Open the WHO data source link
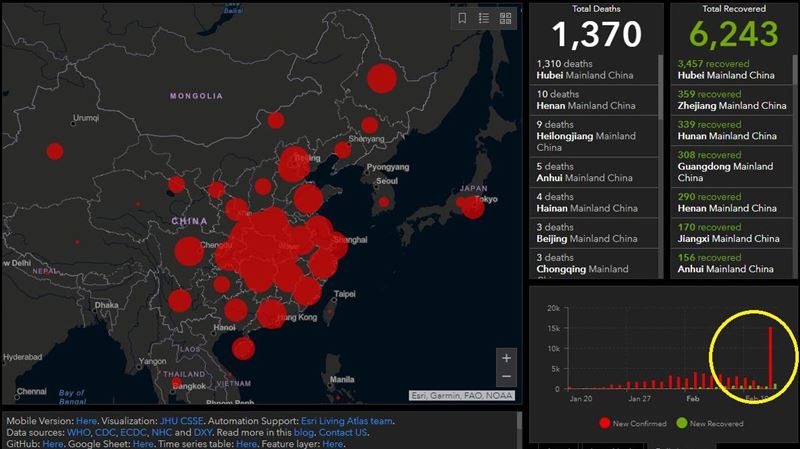The width and height of the screenshot is (800, 449). [79, 433]
